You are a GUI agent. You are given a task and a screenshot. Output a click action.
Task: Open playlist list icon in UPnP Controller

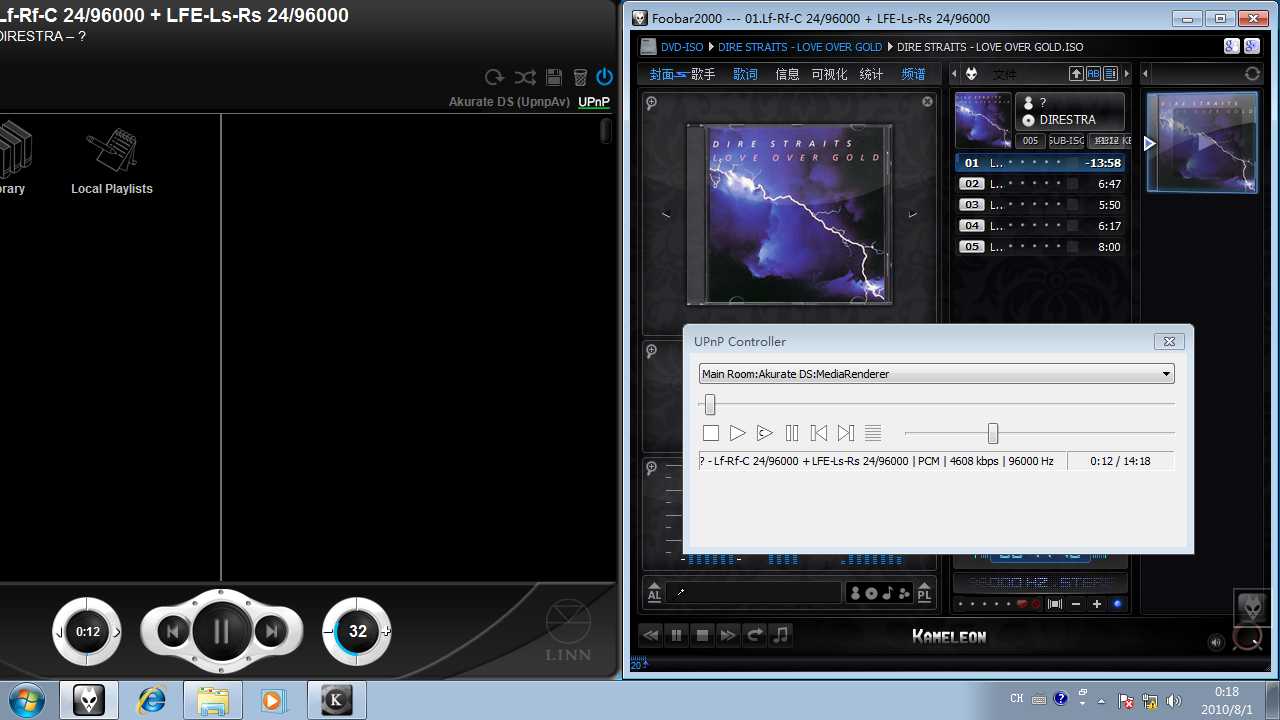click(x=873, y=433)
